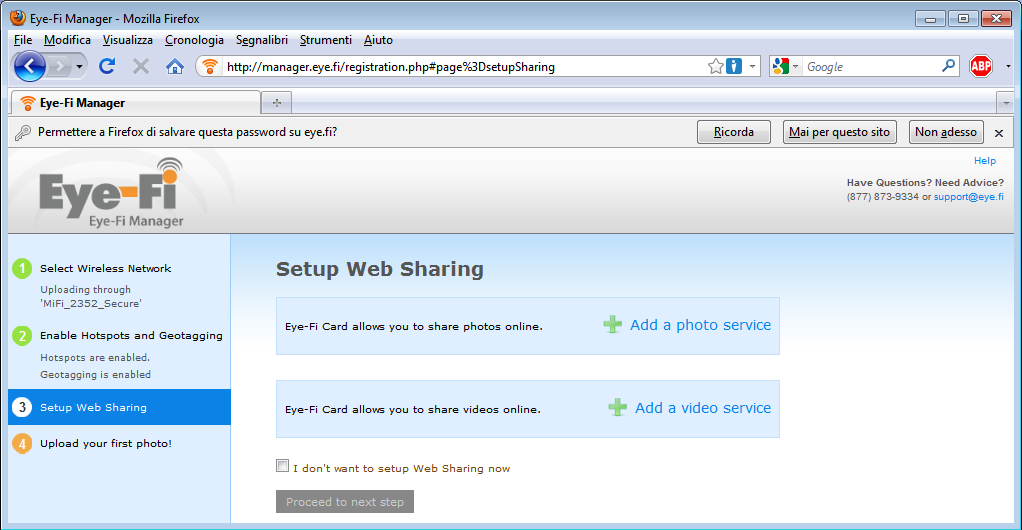
Task: Open a new tab with plus button
Action: pos(276,103)
